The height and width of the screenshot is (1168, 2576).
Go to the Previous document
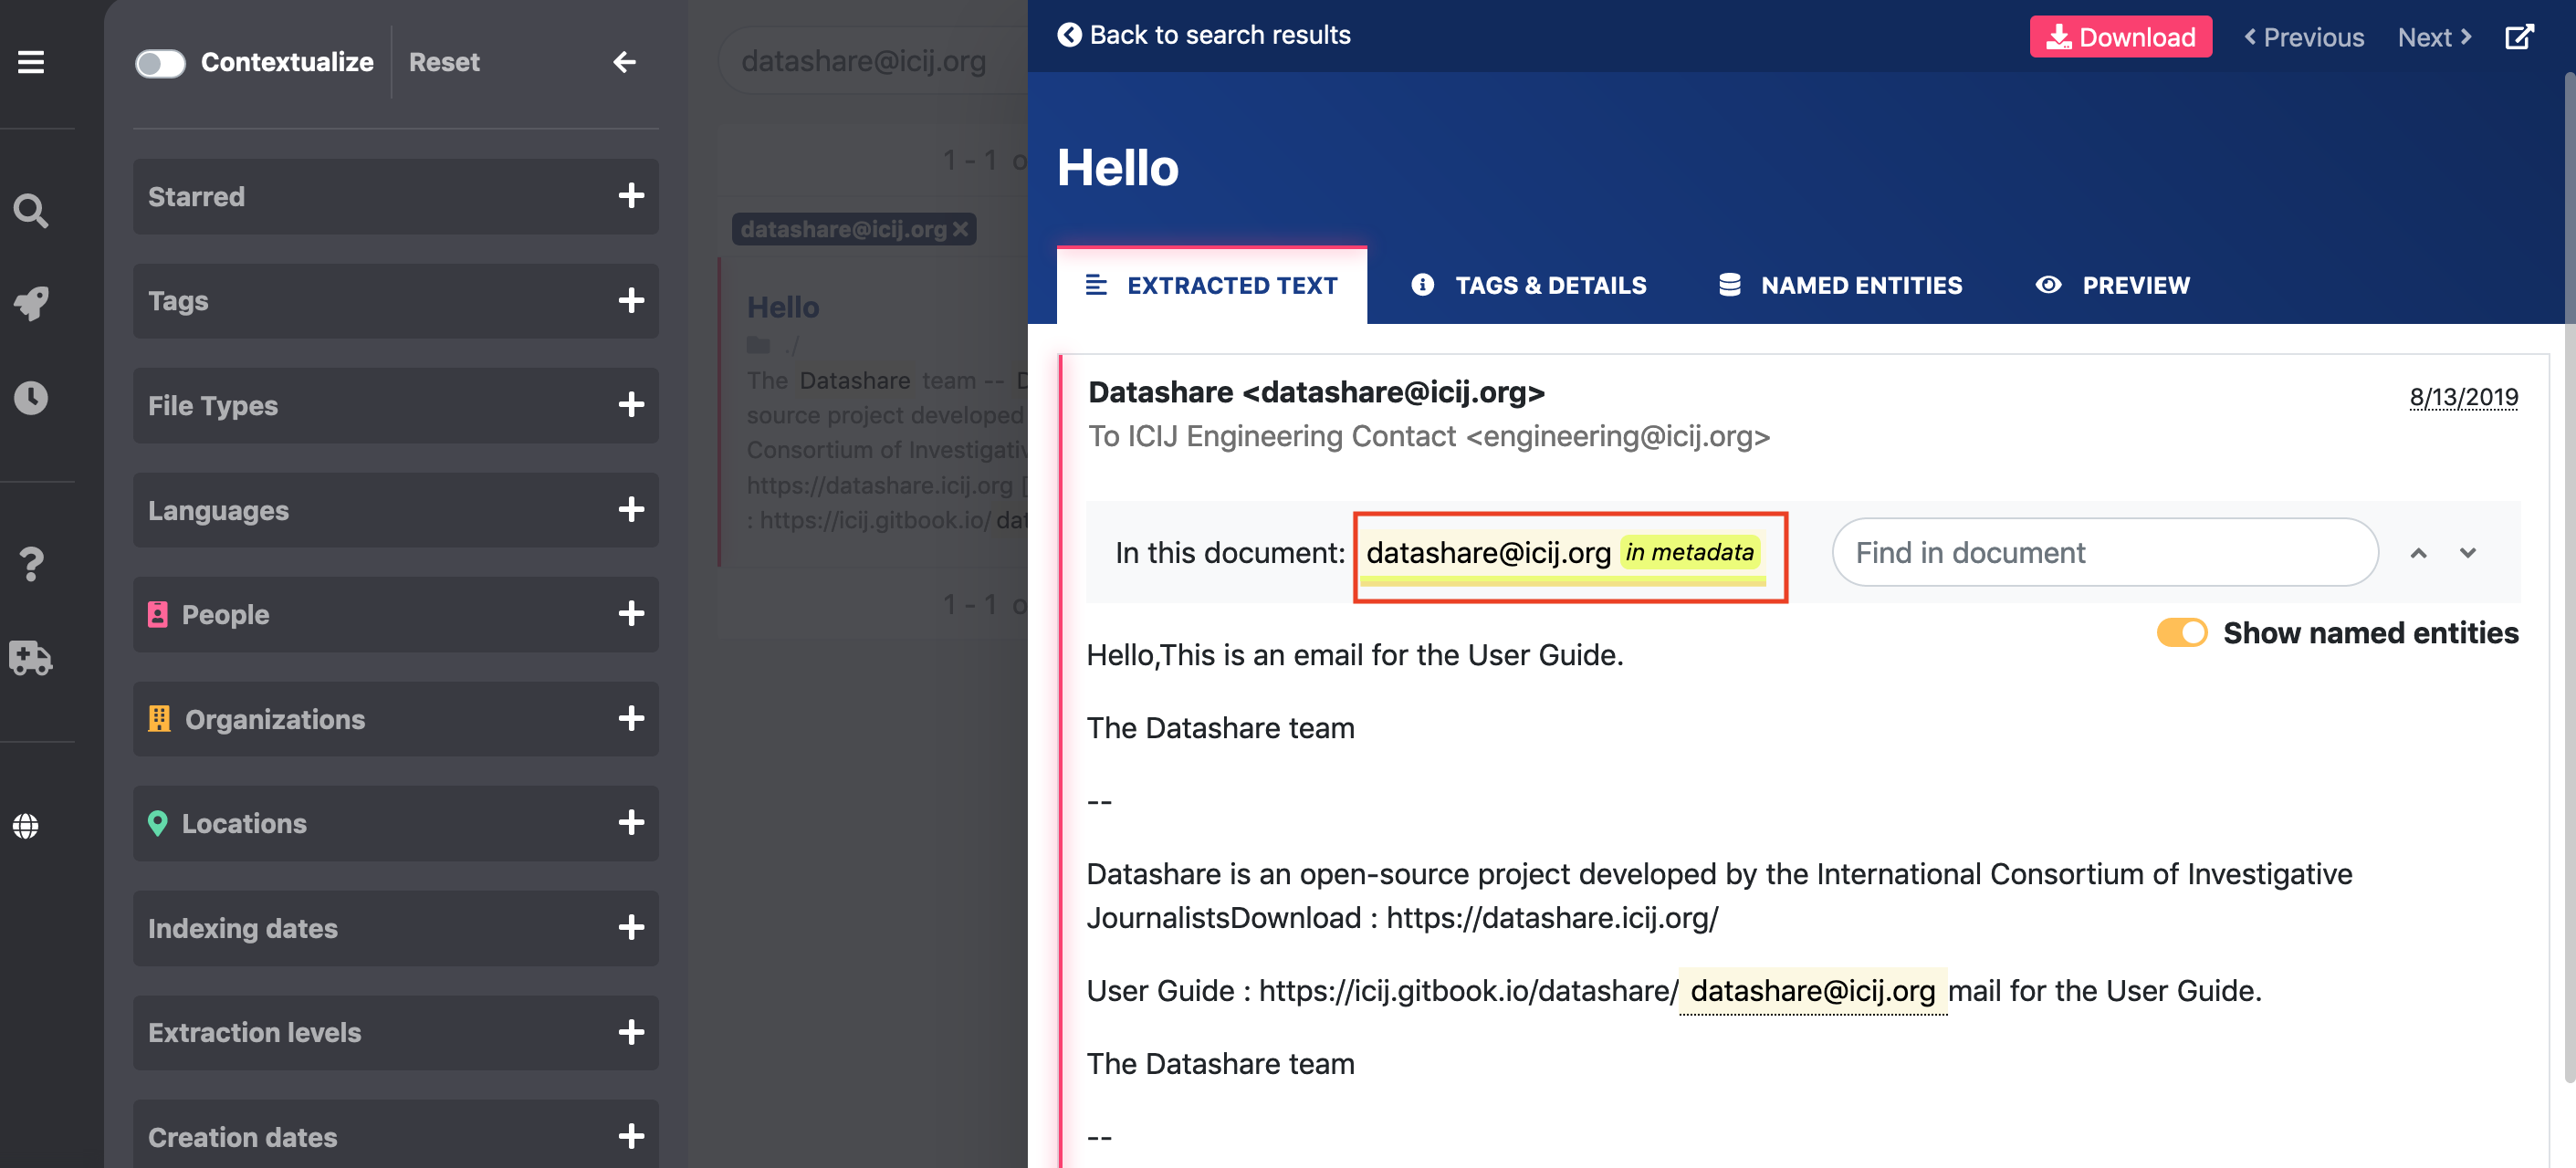pyautogui.click(x=2304, y=37)
